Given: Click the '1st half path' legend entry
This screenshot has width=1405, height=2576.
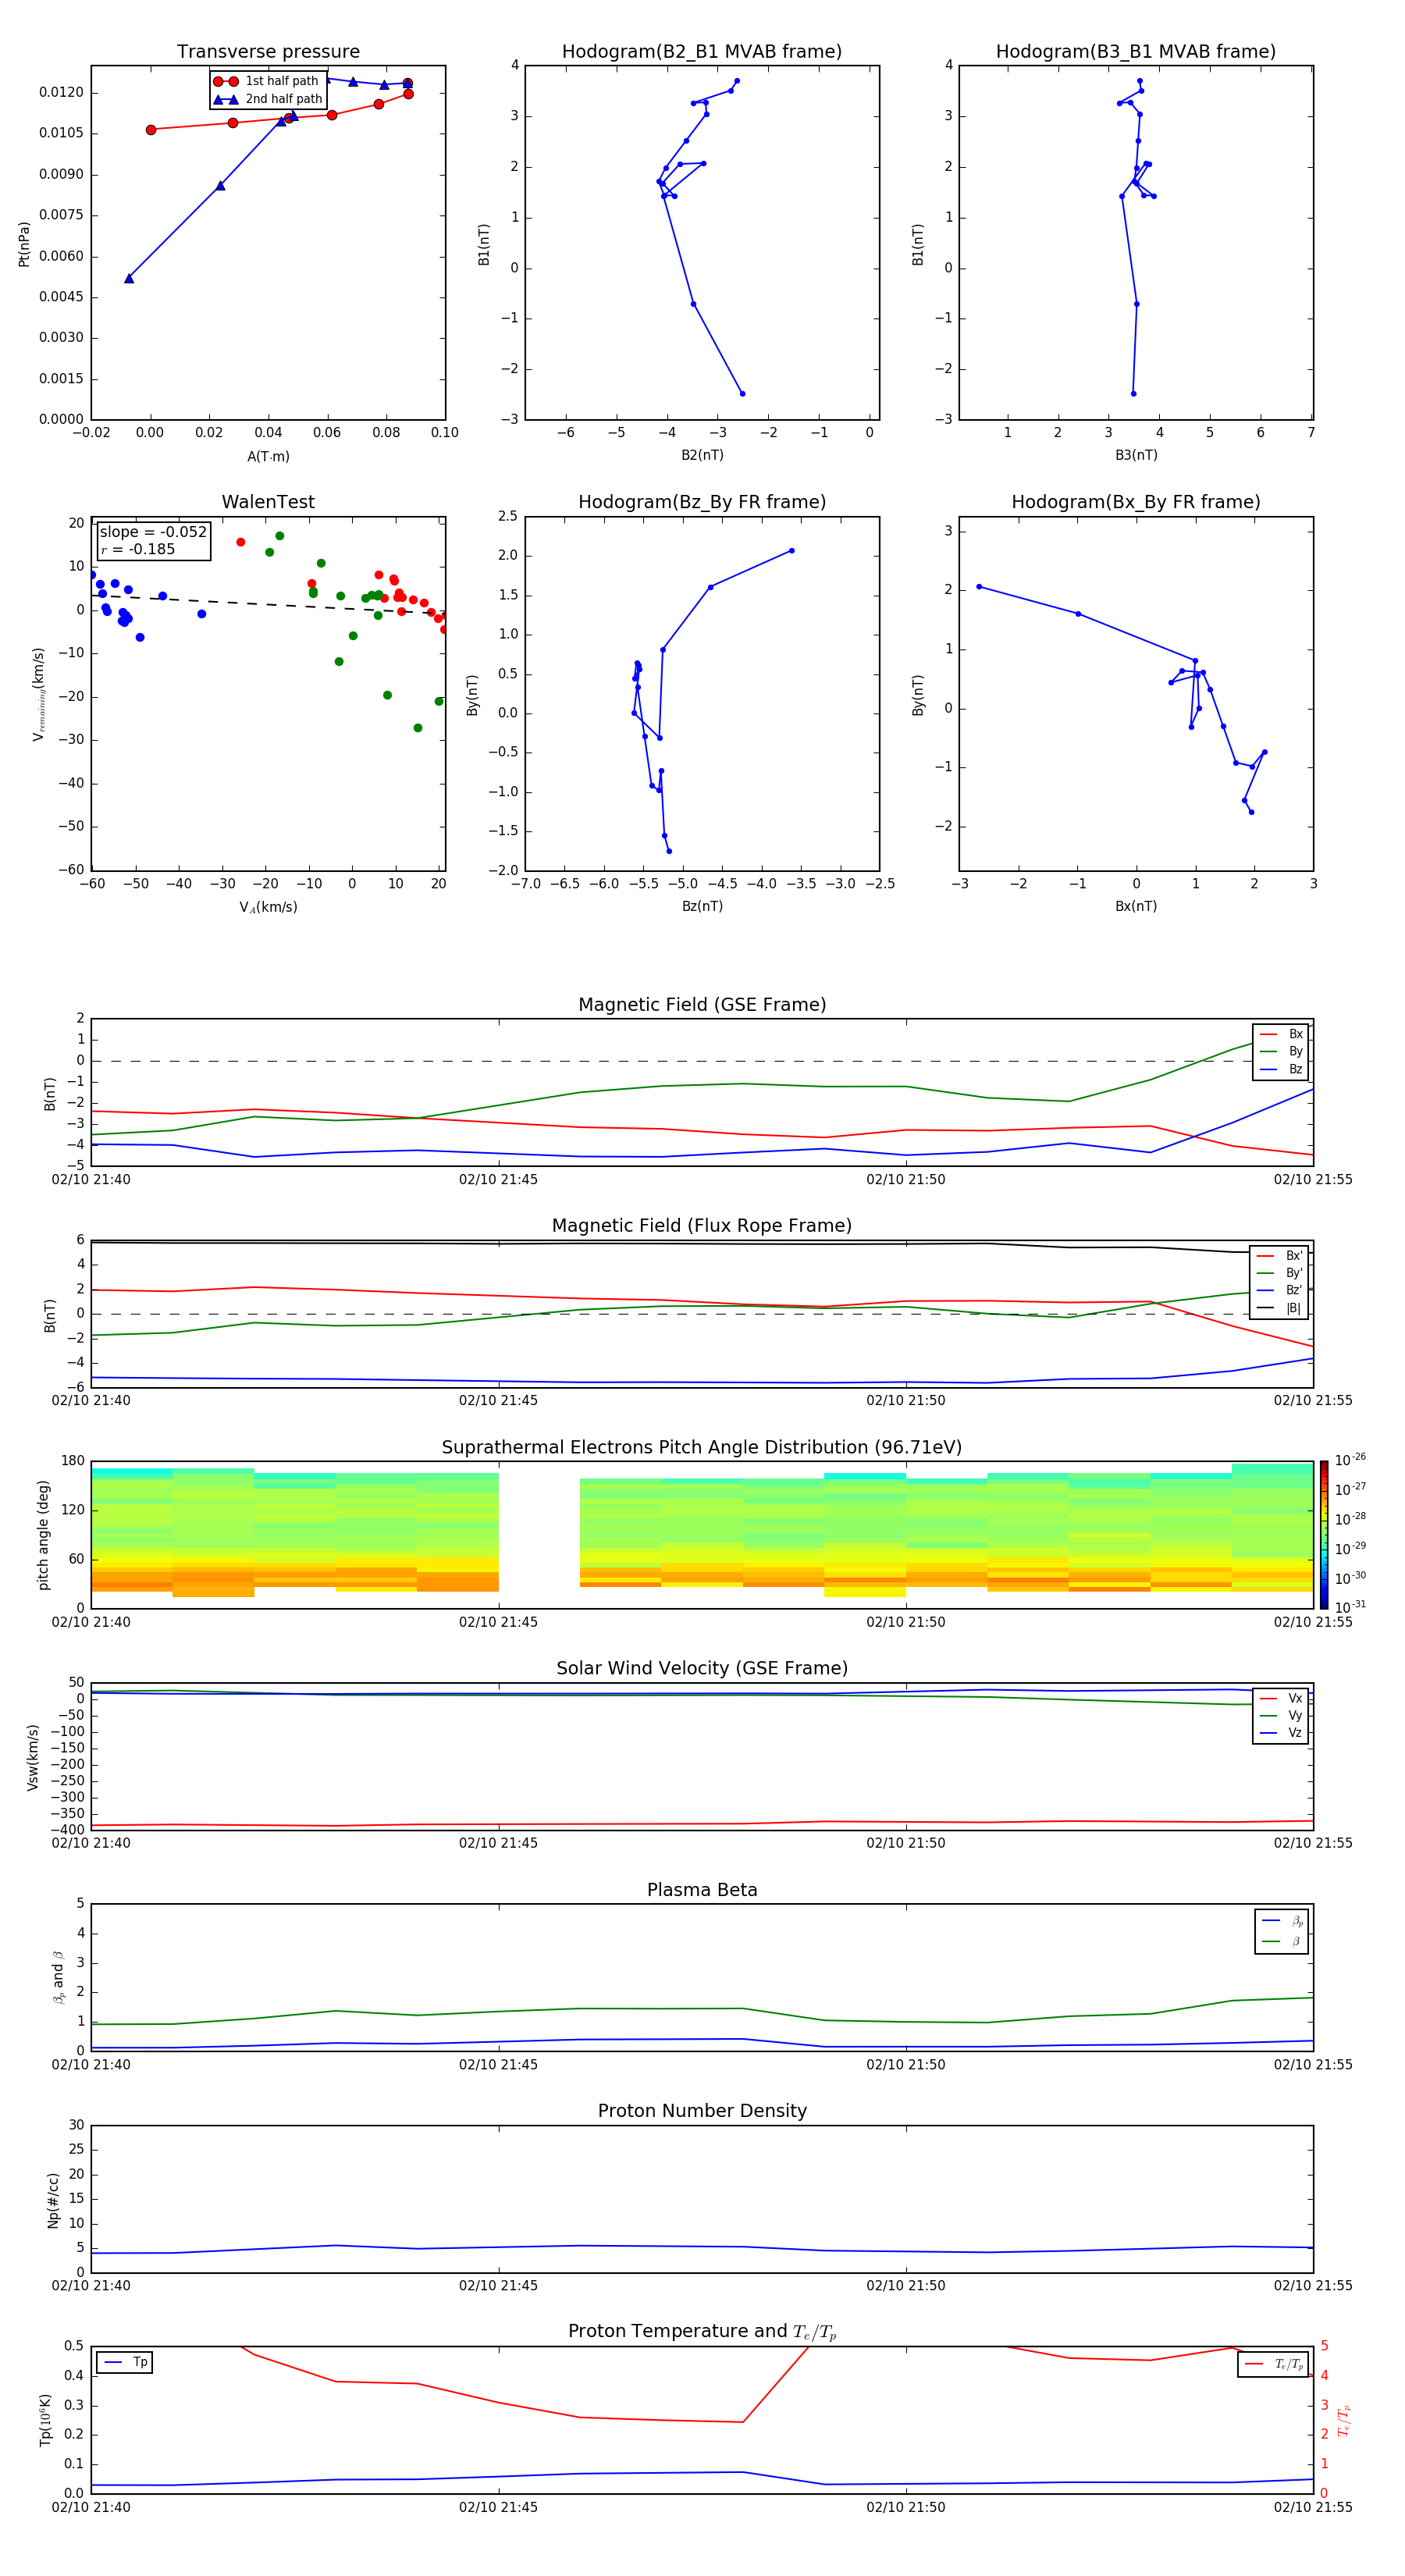Looking at the screenshot, I should pyautogui.click(x=266, y=81).
